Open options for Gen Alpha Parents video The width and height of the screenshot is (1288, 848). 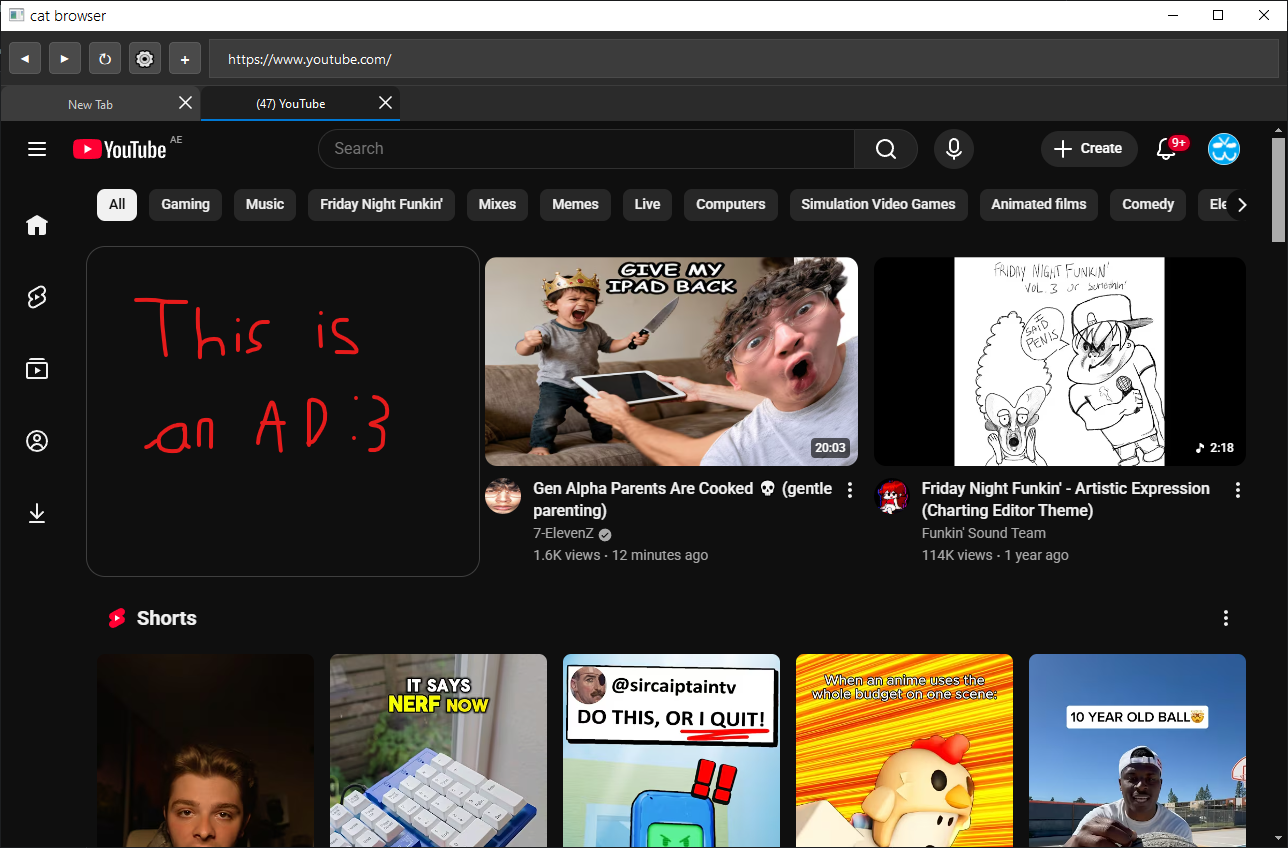[850, 490]
